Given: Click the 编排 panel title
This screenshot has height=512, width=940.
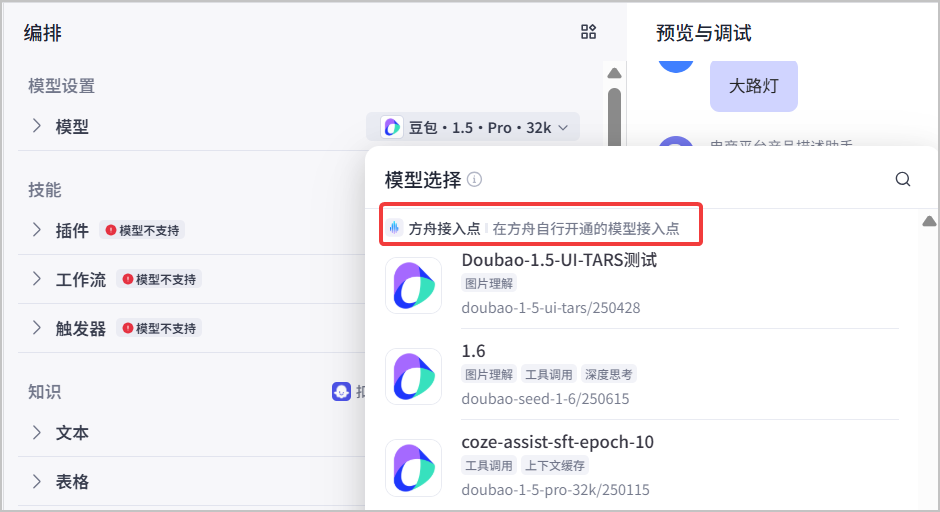Looking at the screenshot, I should tap(43, 33).
